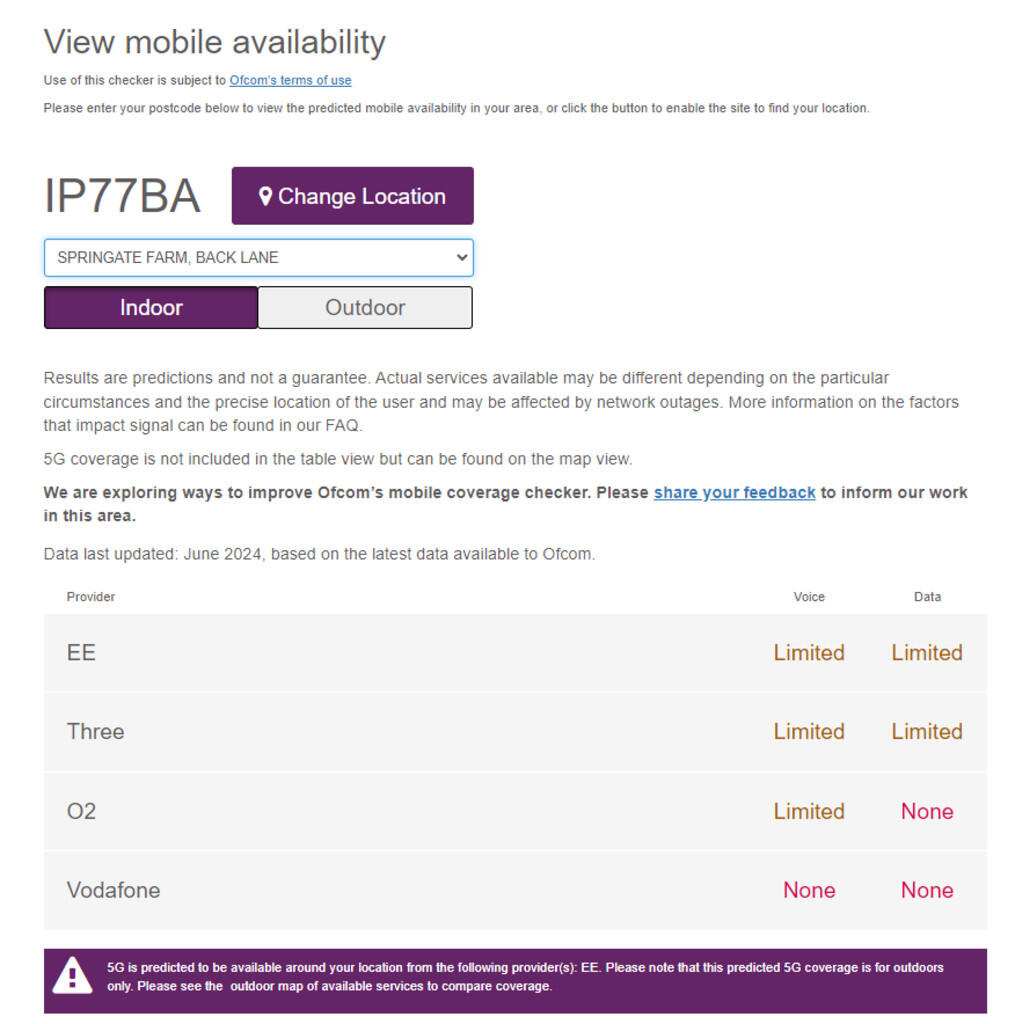Click EE's Voice Limited status
The height and width of the screenshot is (1024, 1015).
(x=809, y=653)
